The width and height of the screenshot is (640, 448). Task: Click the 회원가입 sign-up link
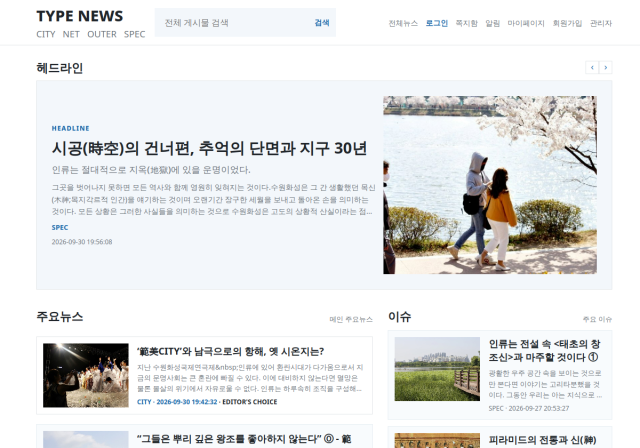[x=567, y=23]
